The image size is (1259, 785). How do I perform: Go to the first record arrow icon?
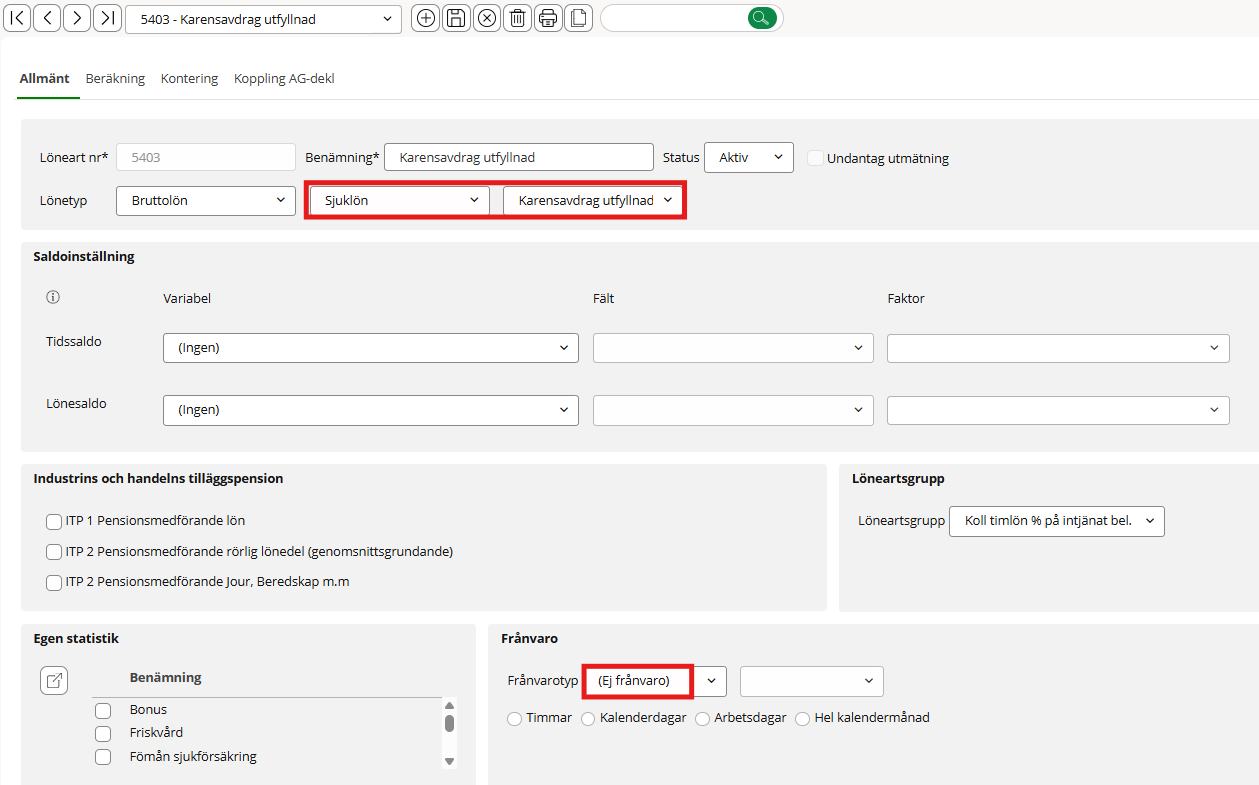(x=18, y=18)
